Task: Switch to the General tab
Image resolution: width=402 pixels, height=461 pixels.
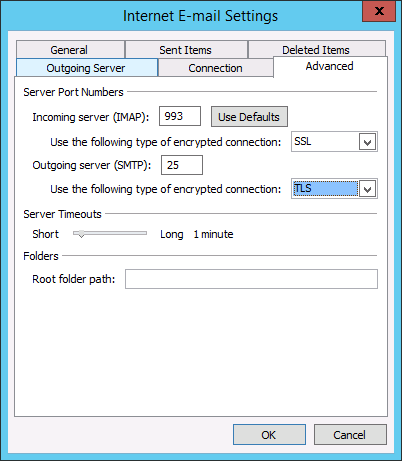Action: tap(70, 50)
